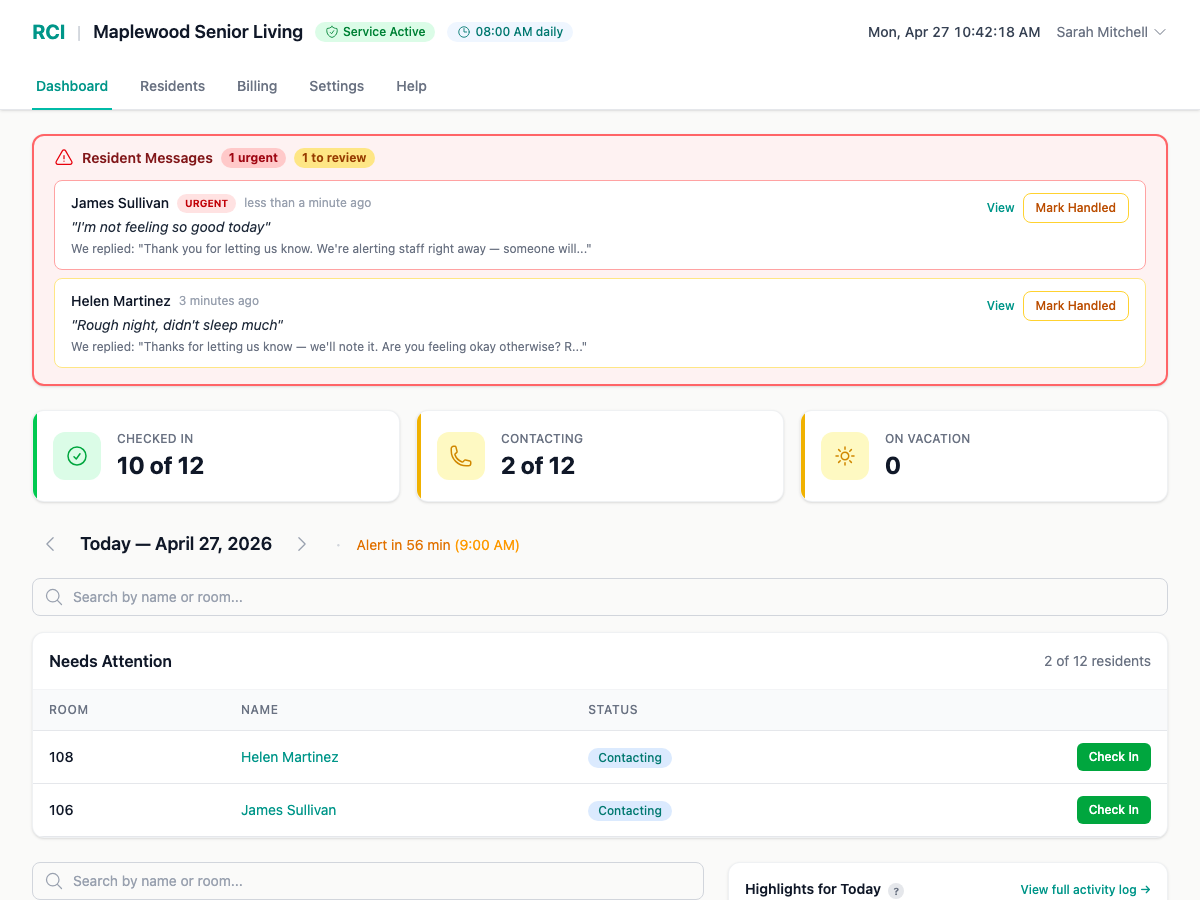Go to previous day with left chevron
The height and width of the screenshot is (900, 1200).
tap(50, 544)
